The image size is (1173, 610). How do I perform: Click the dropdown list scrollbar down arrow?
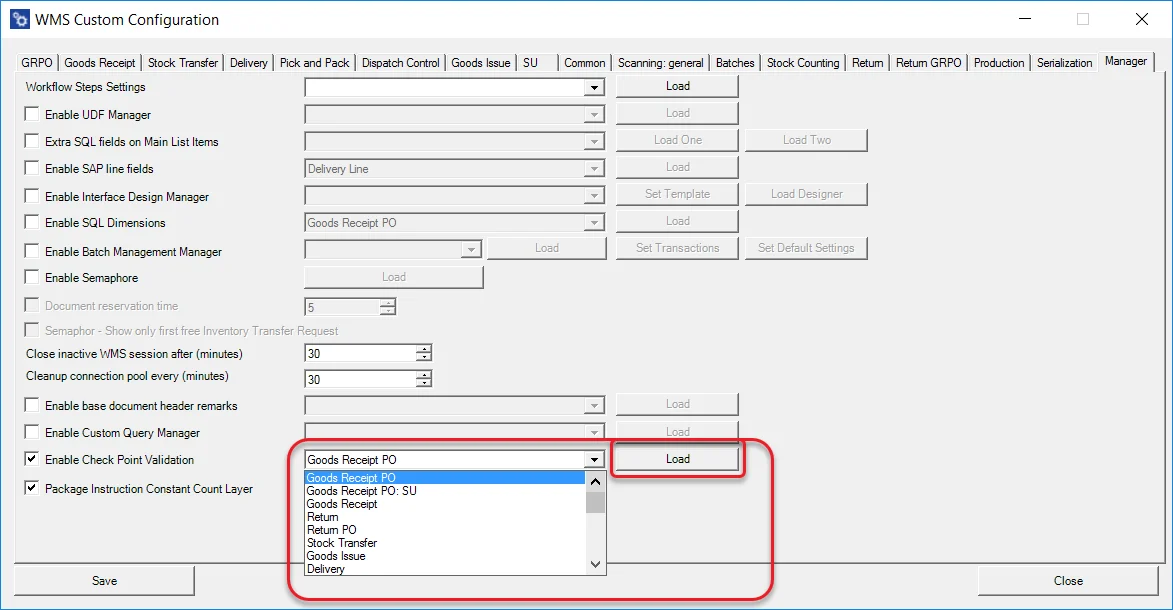(594, 564)
